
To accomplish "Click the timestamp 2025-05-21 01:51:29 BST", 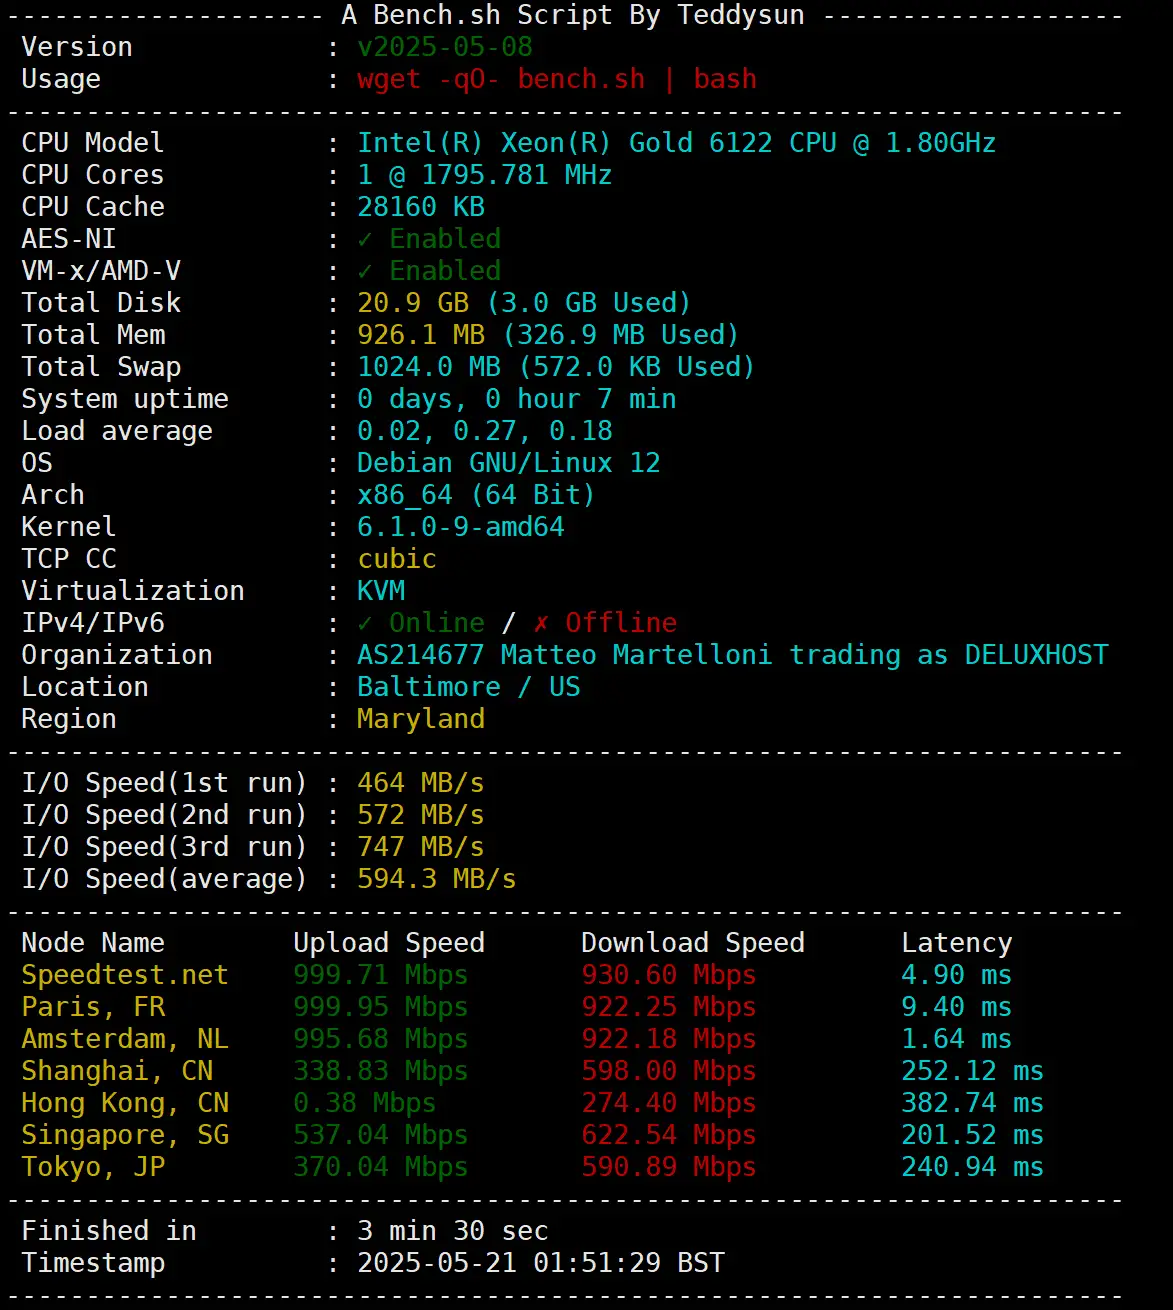I will click(x=540, y=1263).
